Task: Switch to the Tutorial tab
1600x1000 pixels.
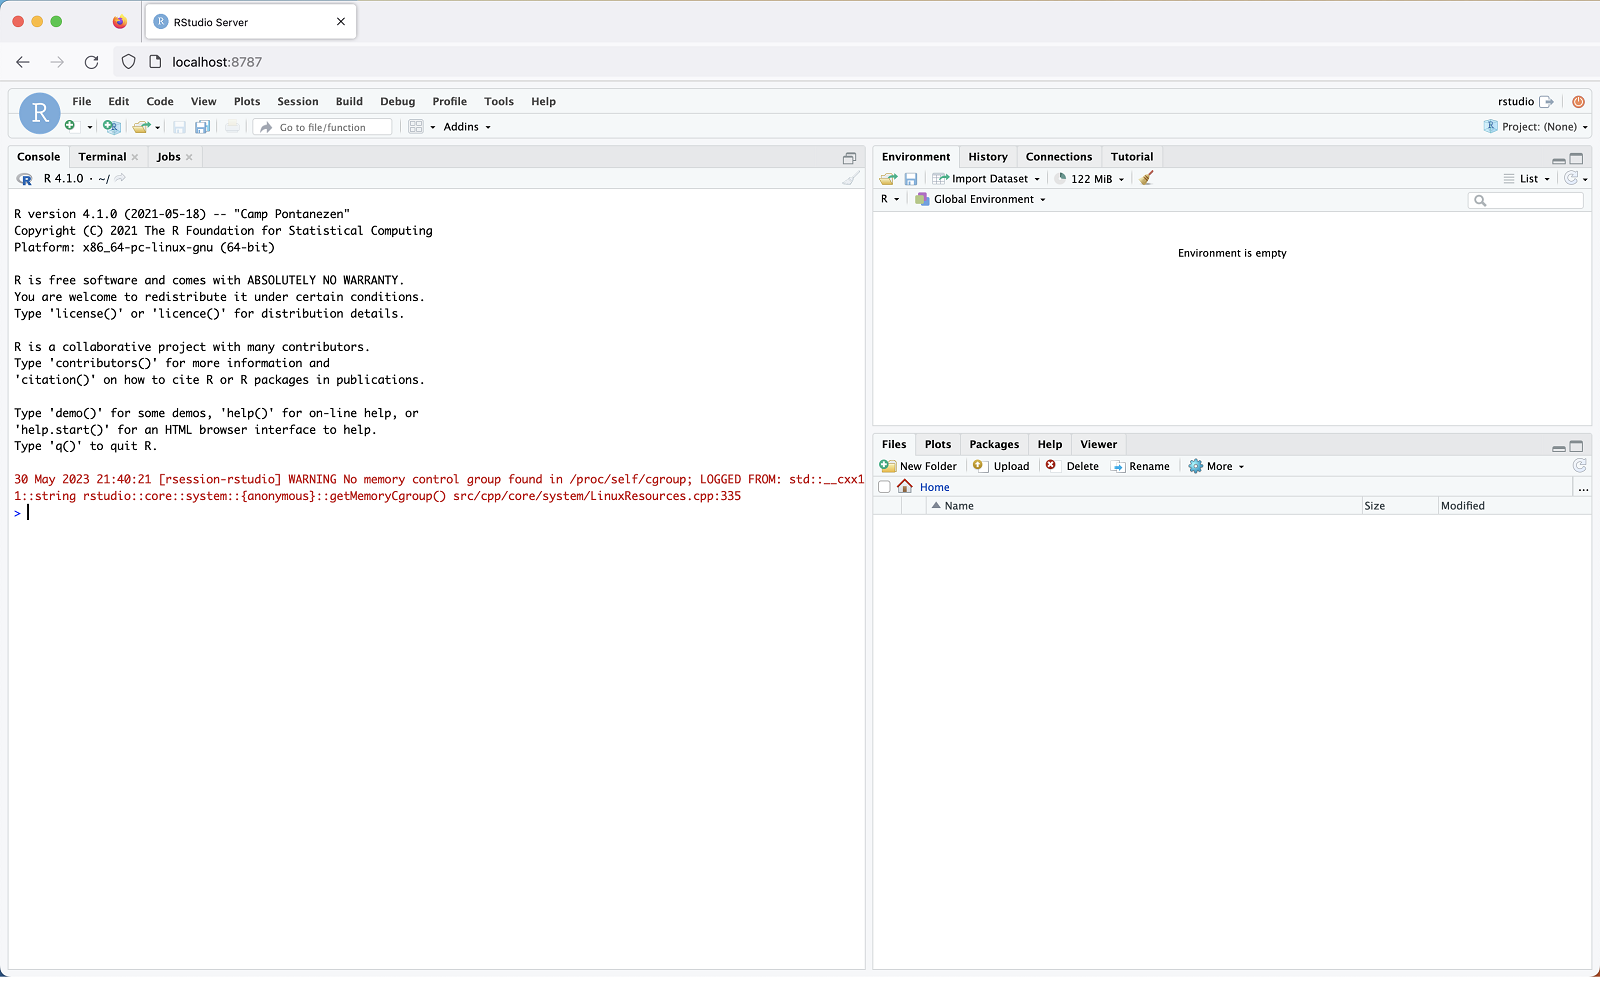Action: coord(1132,157)
